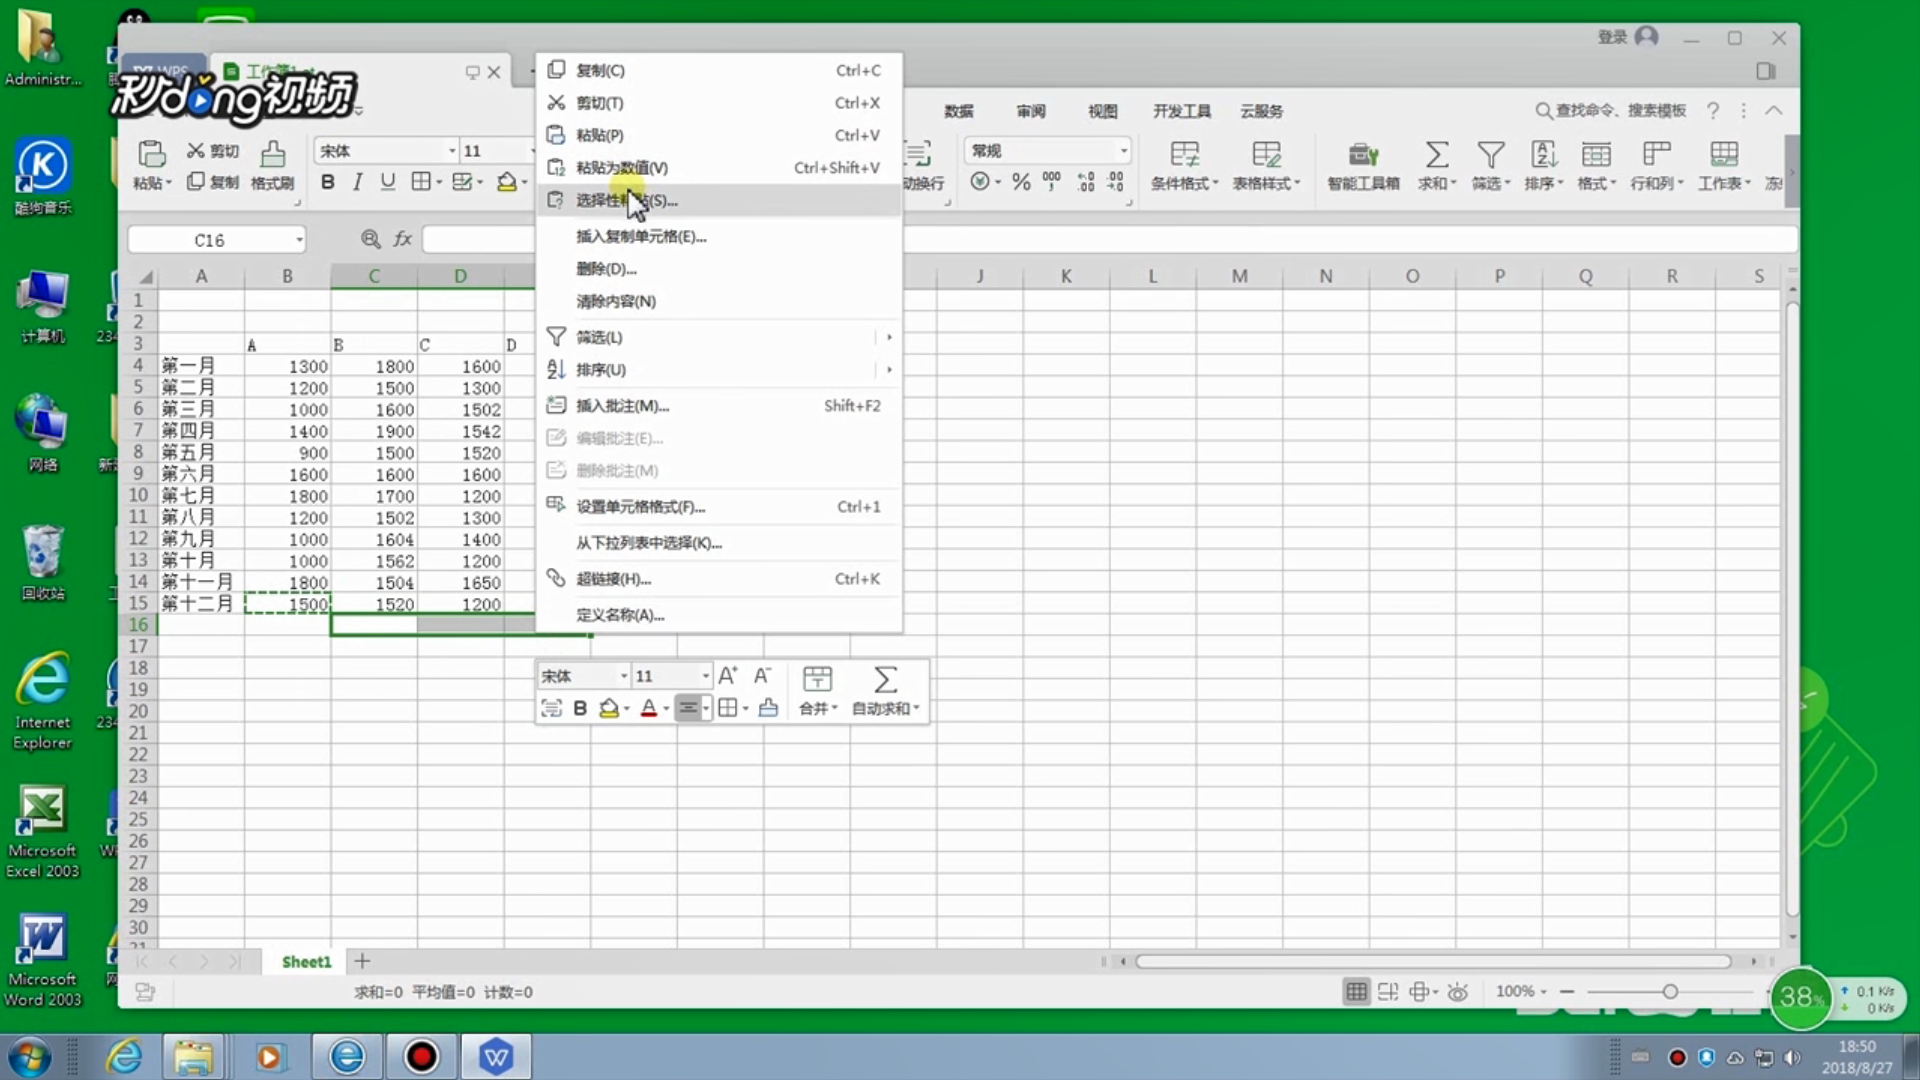Viewport: 1920px width, 1080px height.
Task: Add a new sheet with plus button
Action: (362, 961)
